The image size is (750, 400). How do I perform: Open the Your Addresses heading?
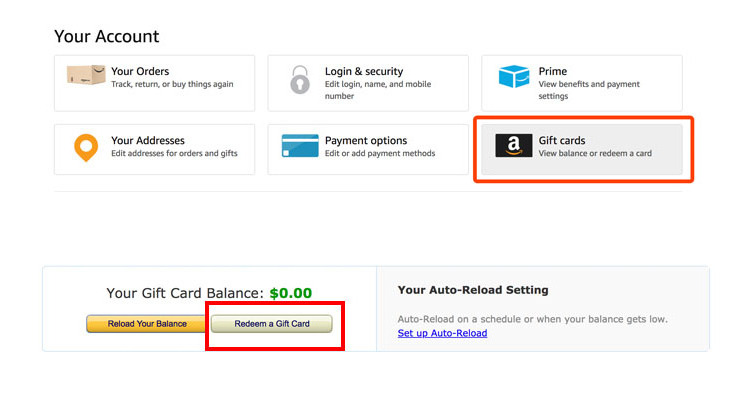pyautogui.click(x=148, y=140)
